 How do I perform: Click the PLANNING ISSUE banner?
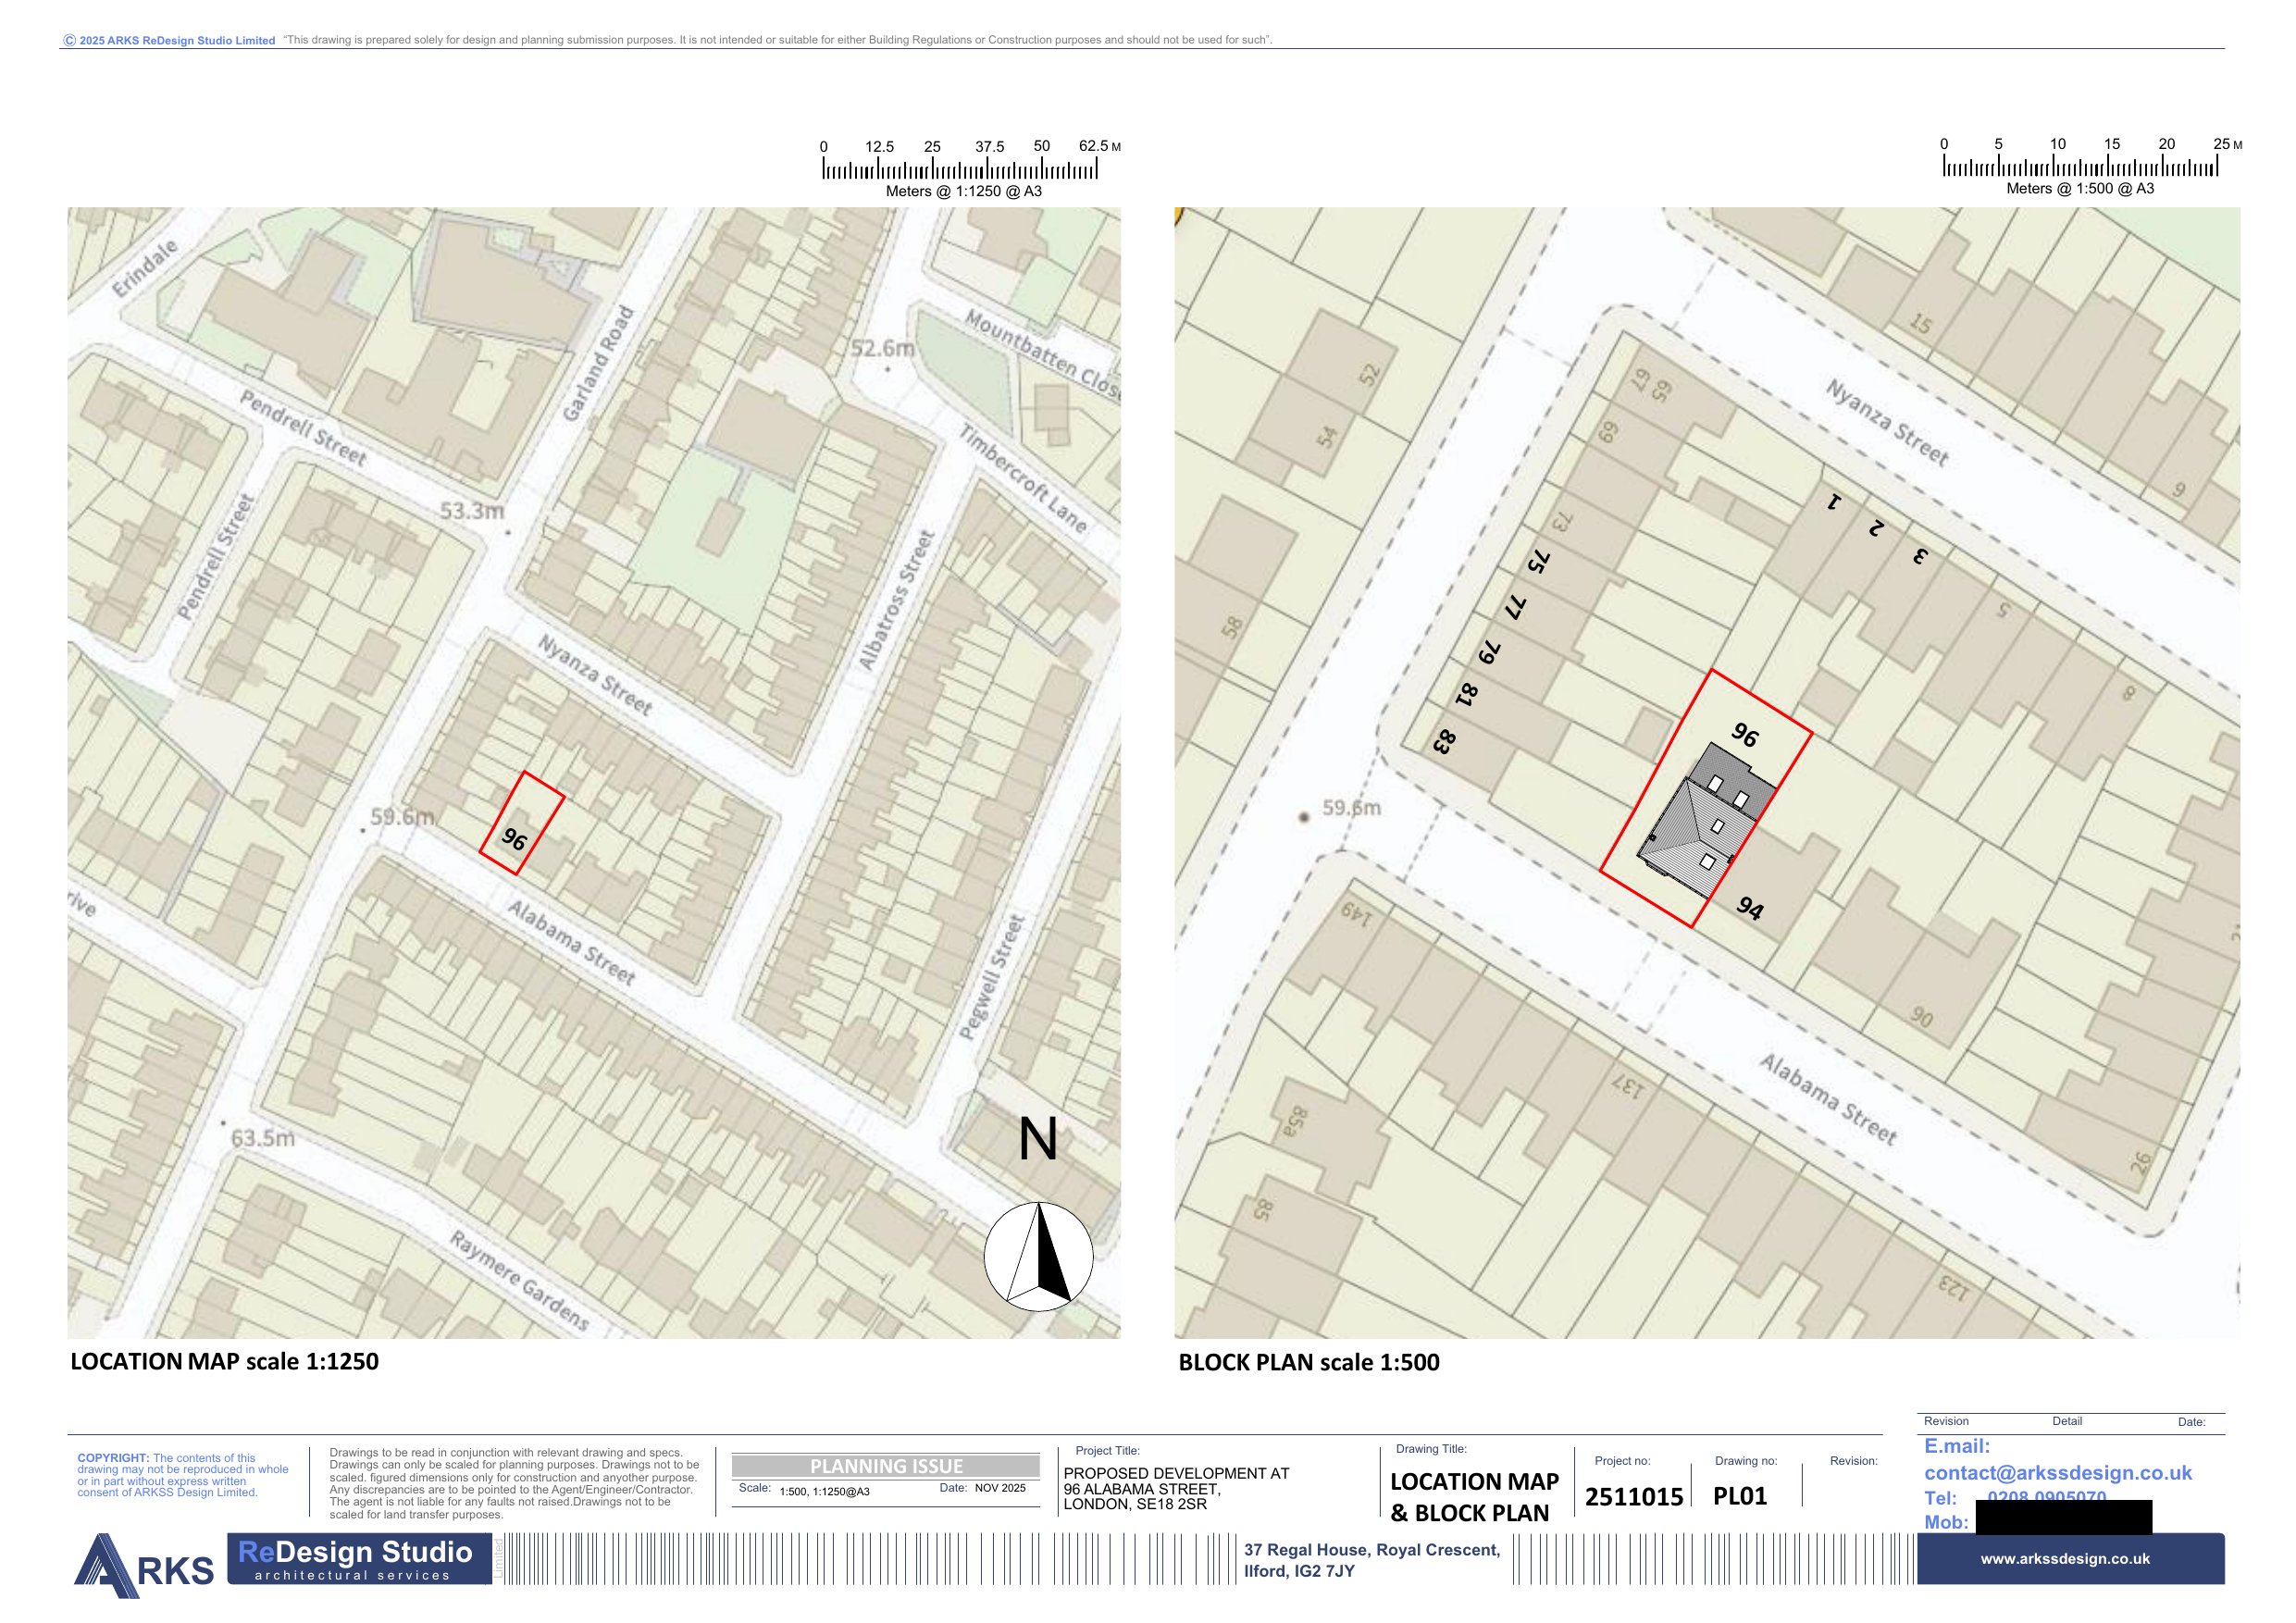pyautogui.click(x=885, y=1466)
